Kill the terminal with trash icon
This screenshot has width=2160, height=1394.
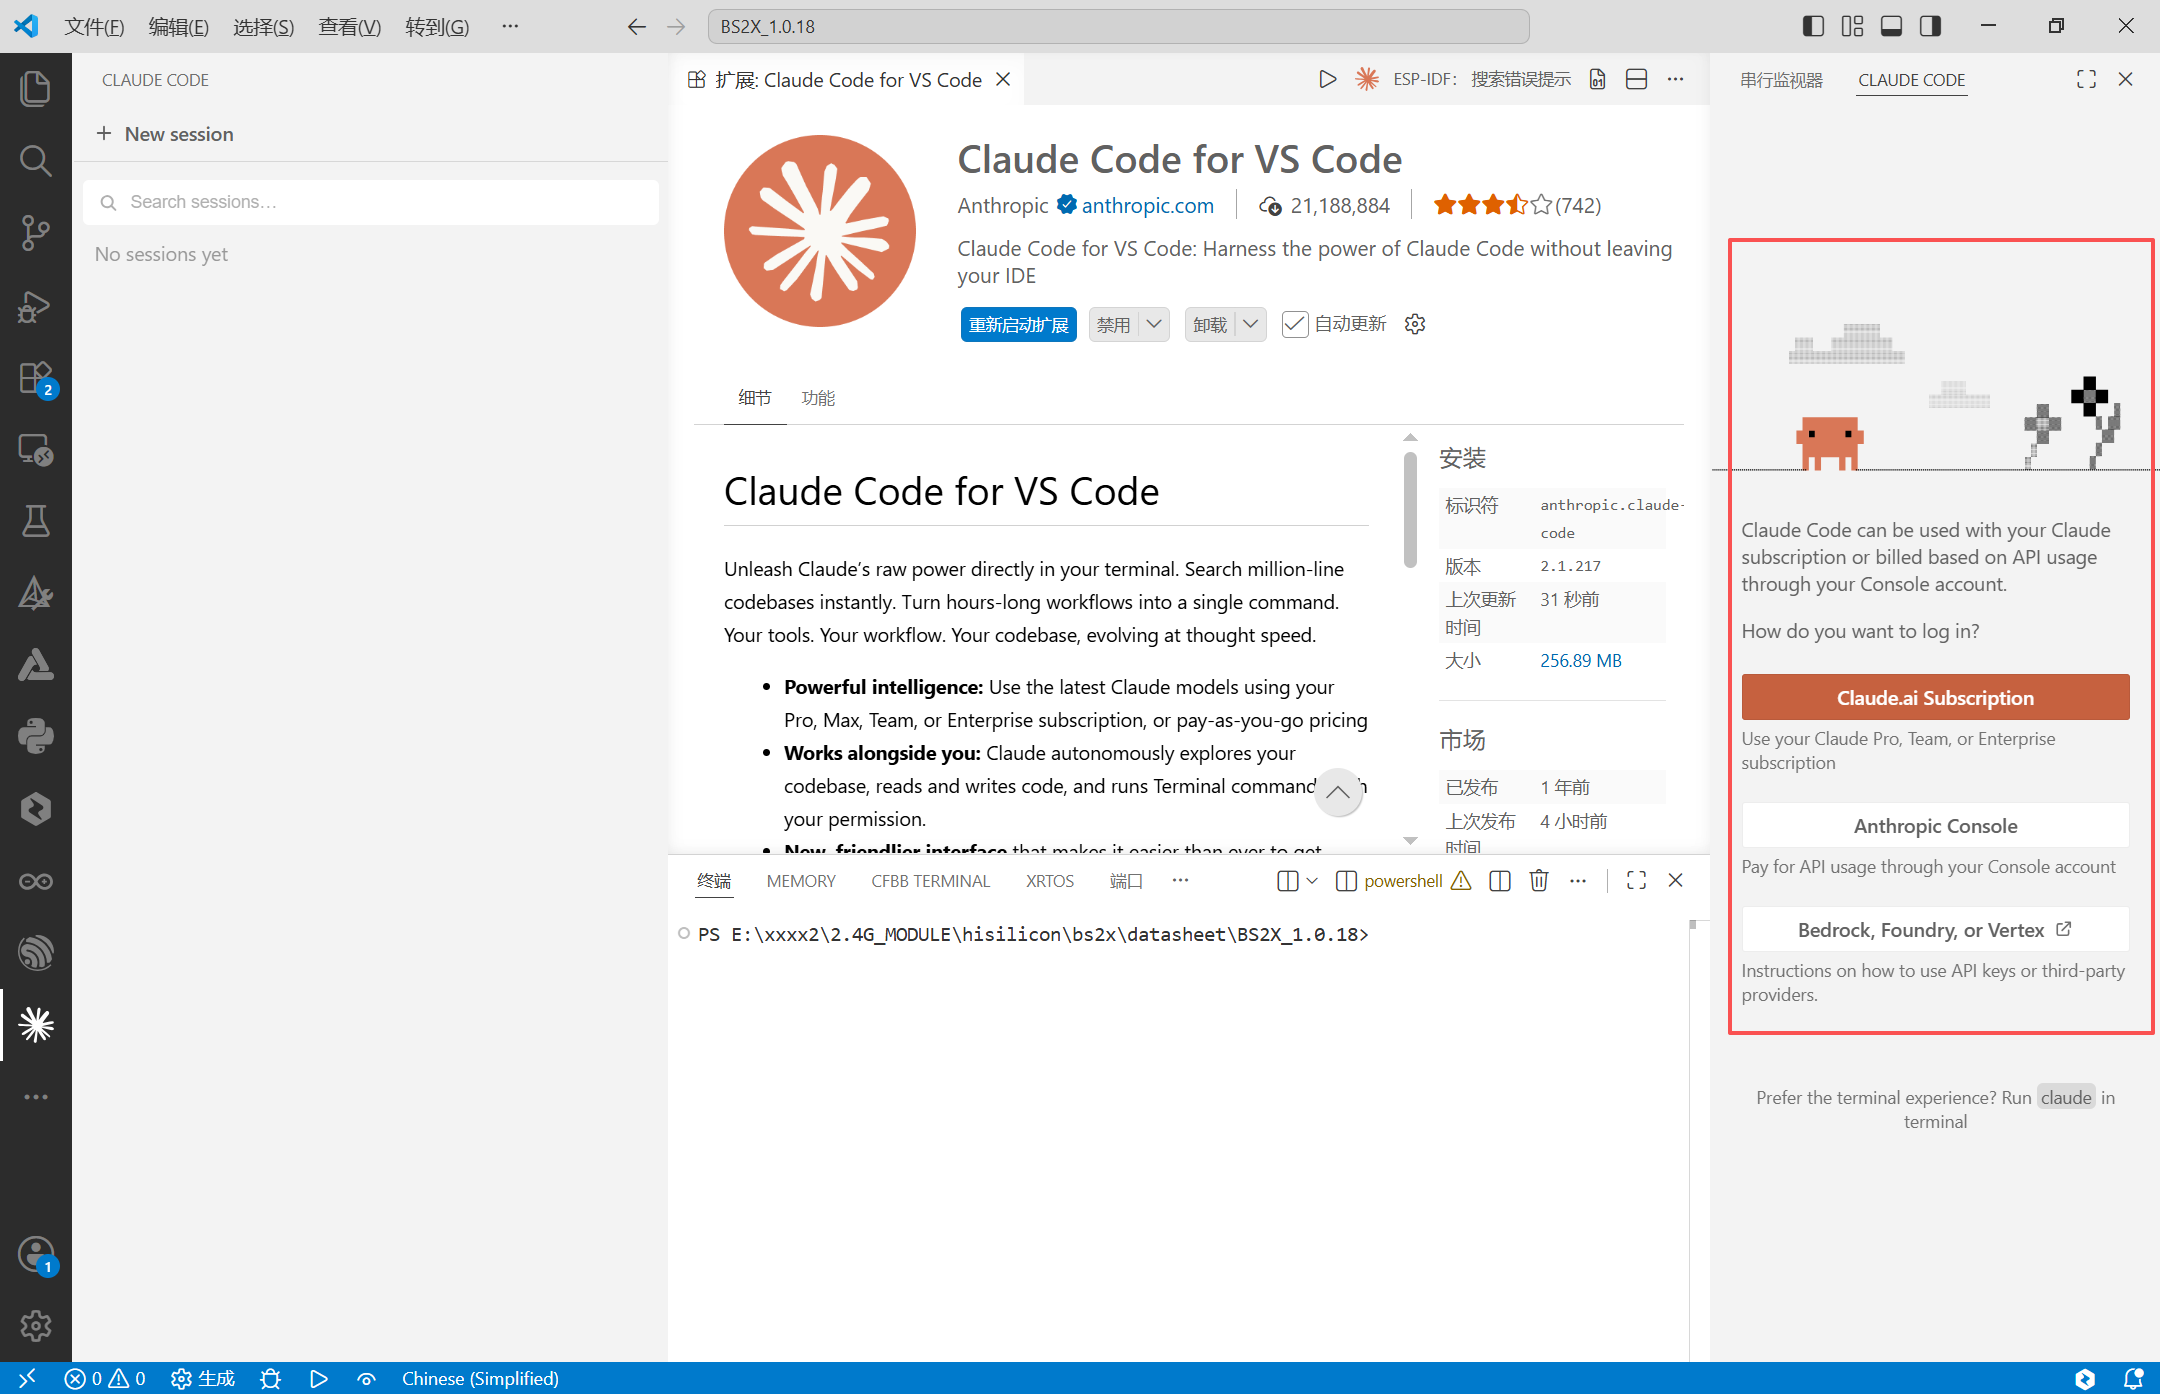tap(1539, 880)
